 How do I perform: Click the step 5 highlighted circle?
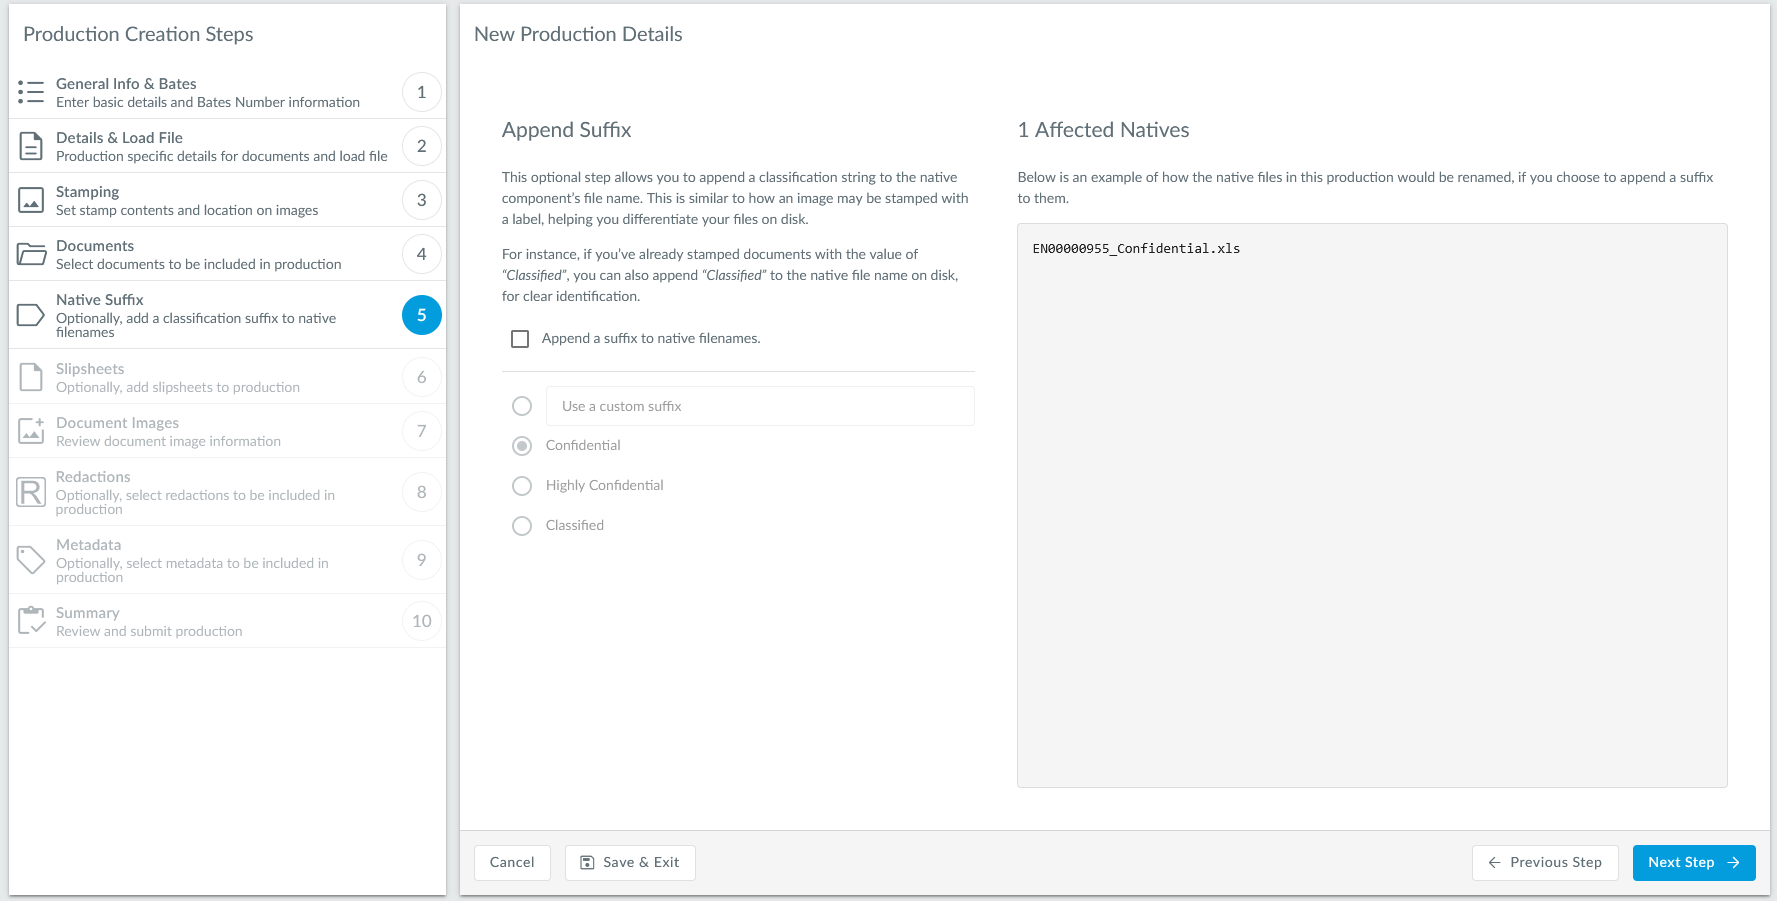point(421,315)
